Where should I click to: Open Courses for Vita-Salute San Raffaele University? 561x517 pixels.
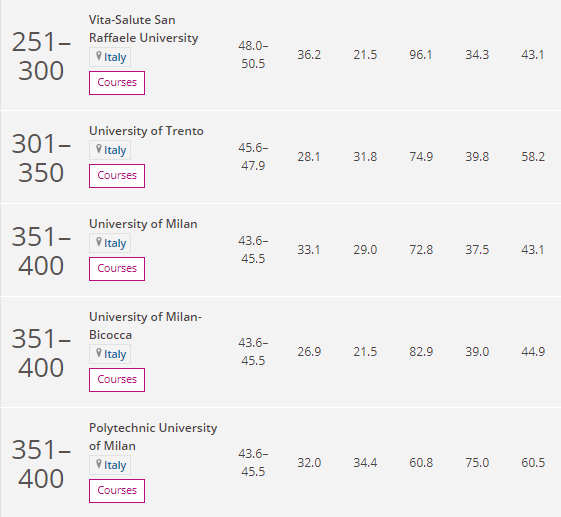tap(117, 83)
